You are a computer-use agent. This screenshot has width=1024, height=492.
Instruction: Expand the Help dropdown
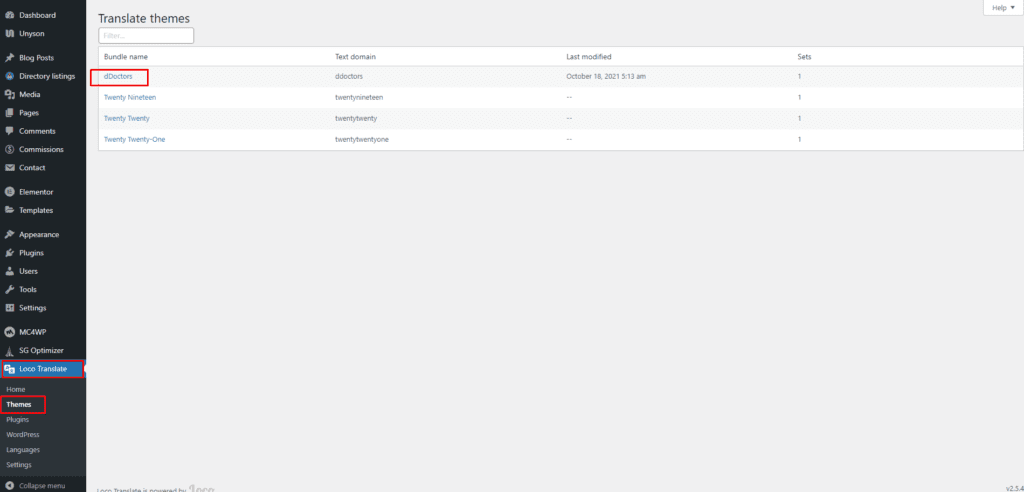(x=1001, y=8)
